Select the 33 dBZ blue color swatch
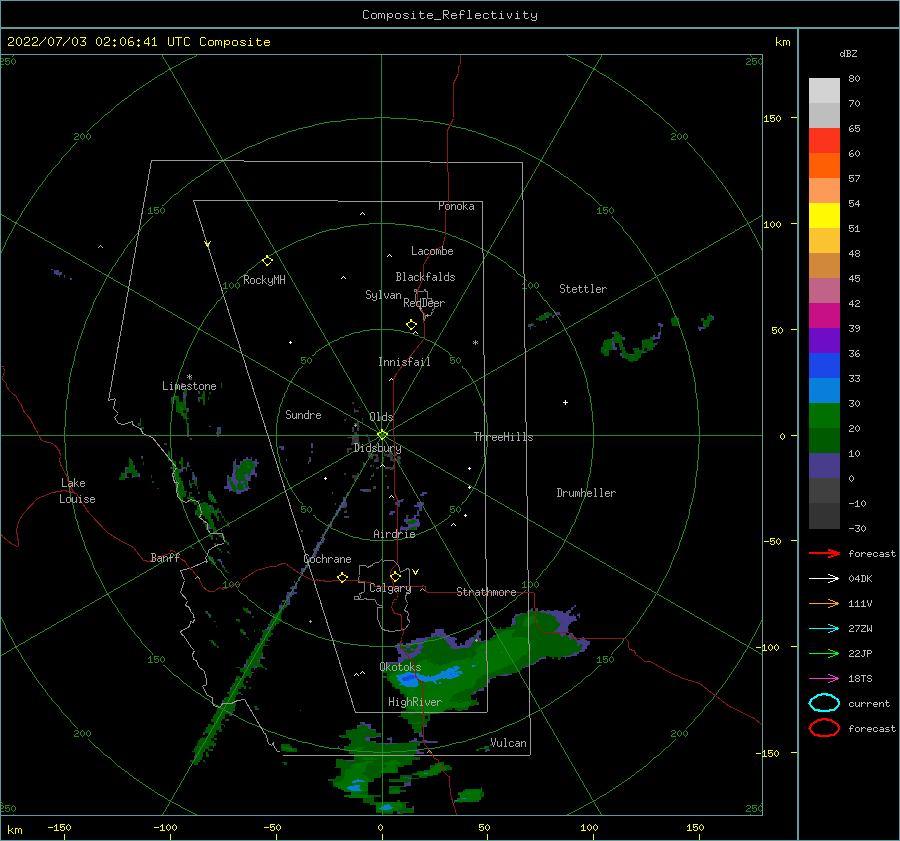Image resolution: width=900 pixels, height=841 pixels. pyautogui.click(x=824, y=365)
